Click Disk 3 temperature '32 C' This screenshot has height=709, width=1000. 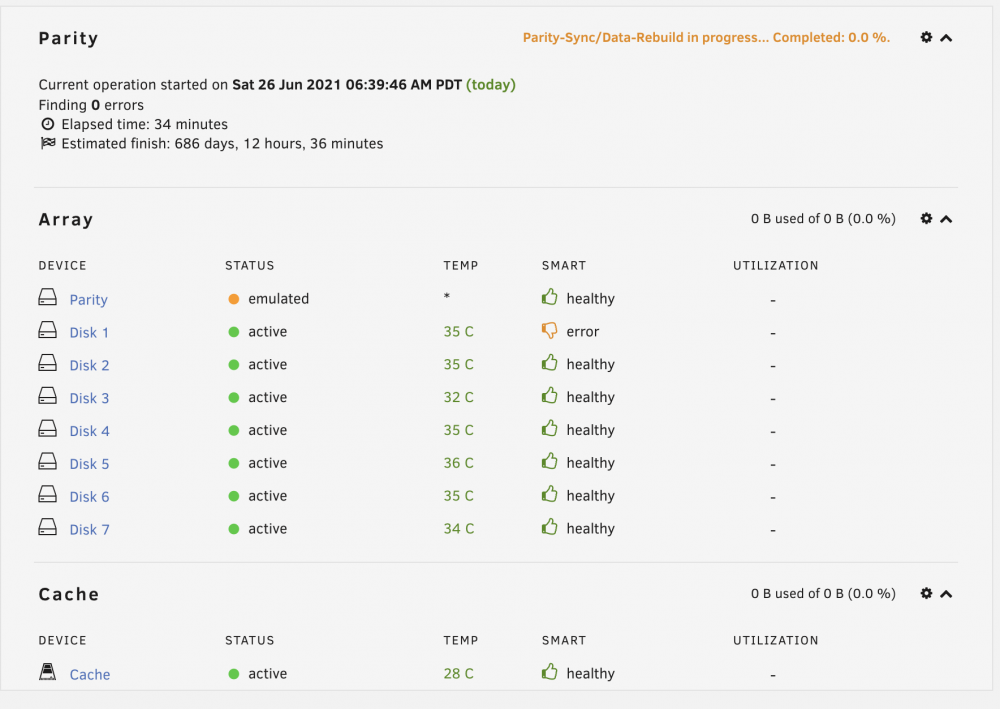pyautogui.click(x=459, y=397)
